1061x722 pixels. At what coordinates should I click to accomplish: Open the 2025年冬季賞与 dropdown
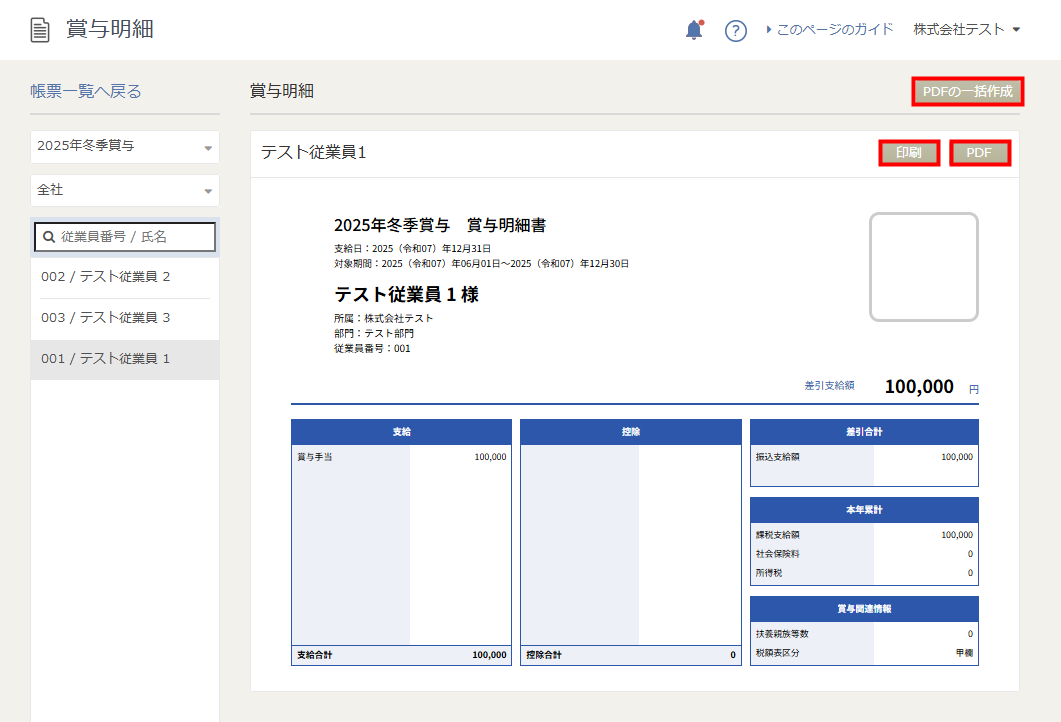pyautogui.click(x=125, y=146)
